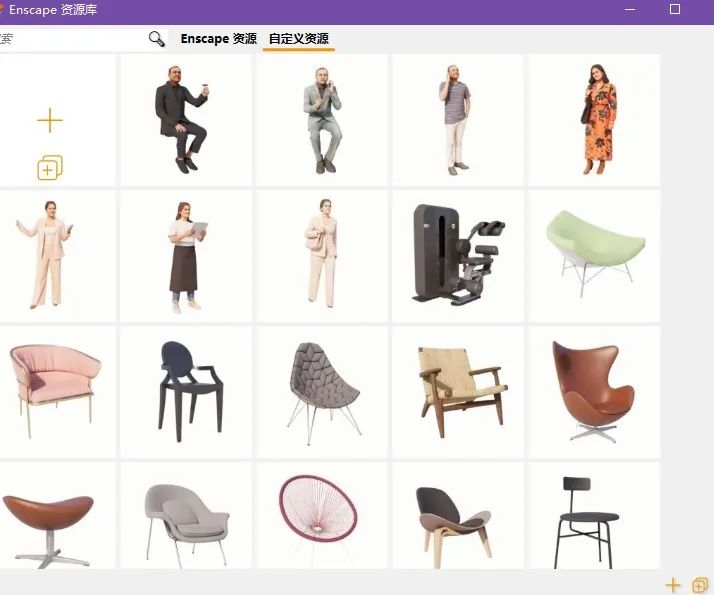Screen dimensions: 714x595
Task: Select seated man in black suit holding glass
Action: [x=186, y=120]
